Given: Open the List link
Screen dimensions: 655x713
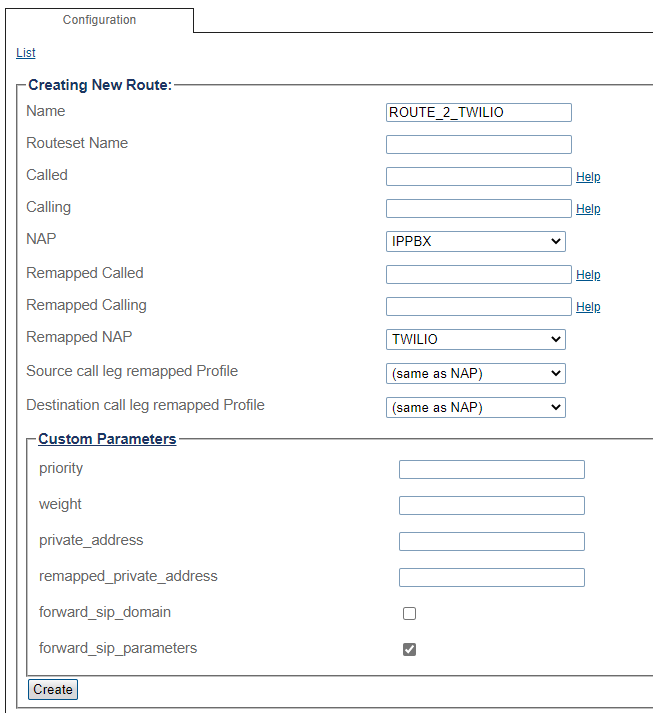Looking at the screenshot, I should pyautogui.click(x=26, y=53).
